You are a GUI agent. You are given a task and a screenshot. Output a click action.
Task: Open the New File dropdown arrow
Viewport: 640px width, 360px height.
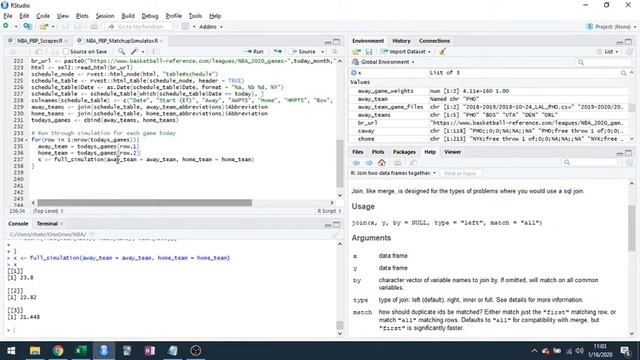(x=16, y=27)
